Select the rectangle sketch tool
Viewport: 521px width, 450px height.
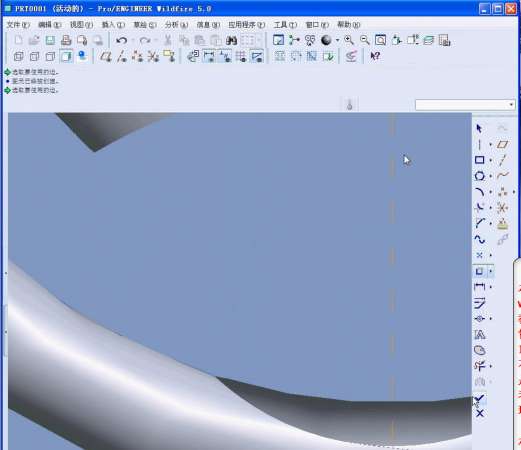coord(479,160)
